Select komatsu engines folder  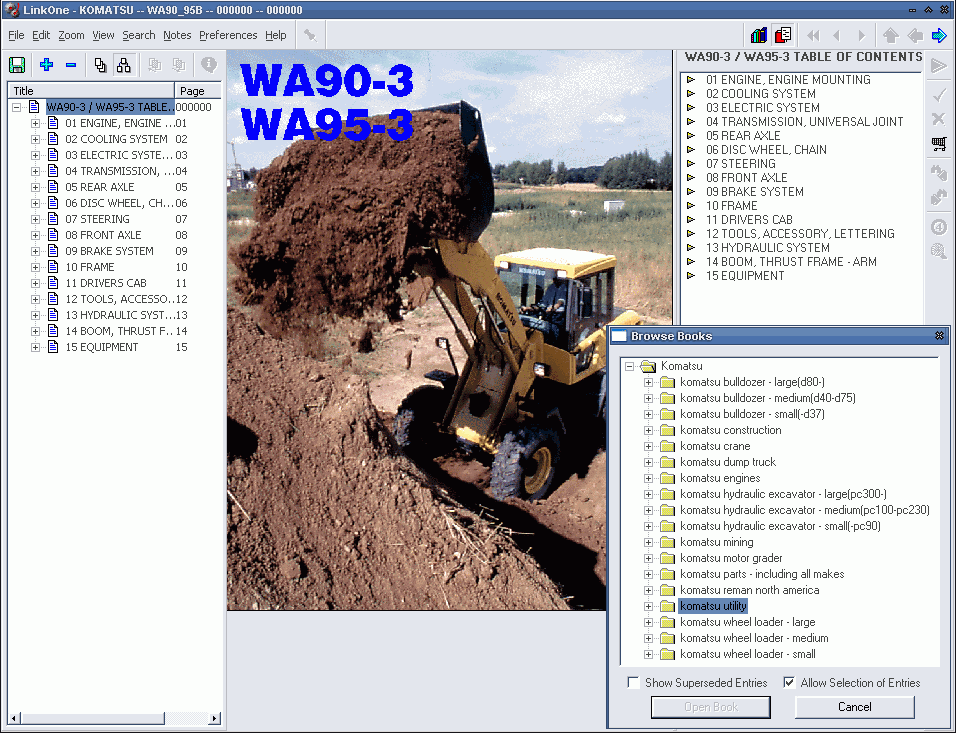pyautogui.click(x=720, y=478)
